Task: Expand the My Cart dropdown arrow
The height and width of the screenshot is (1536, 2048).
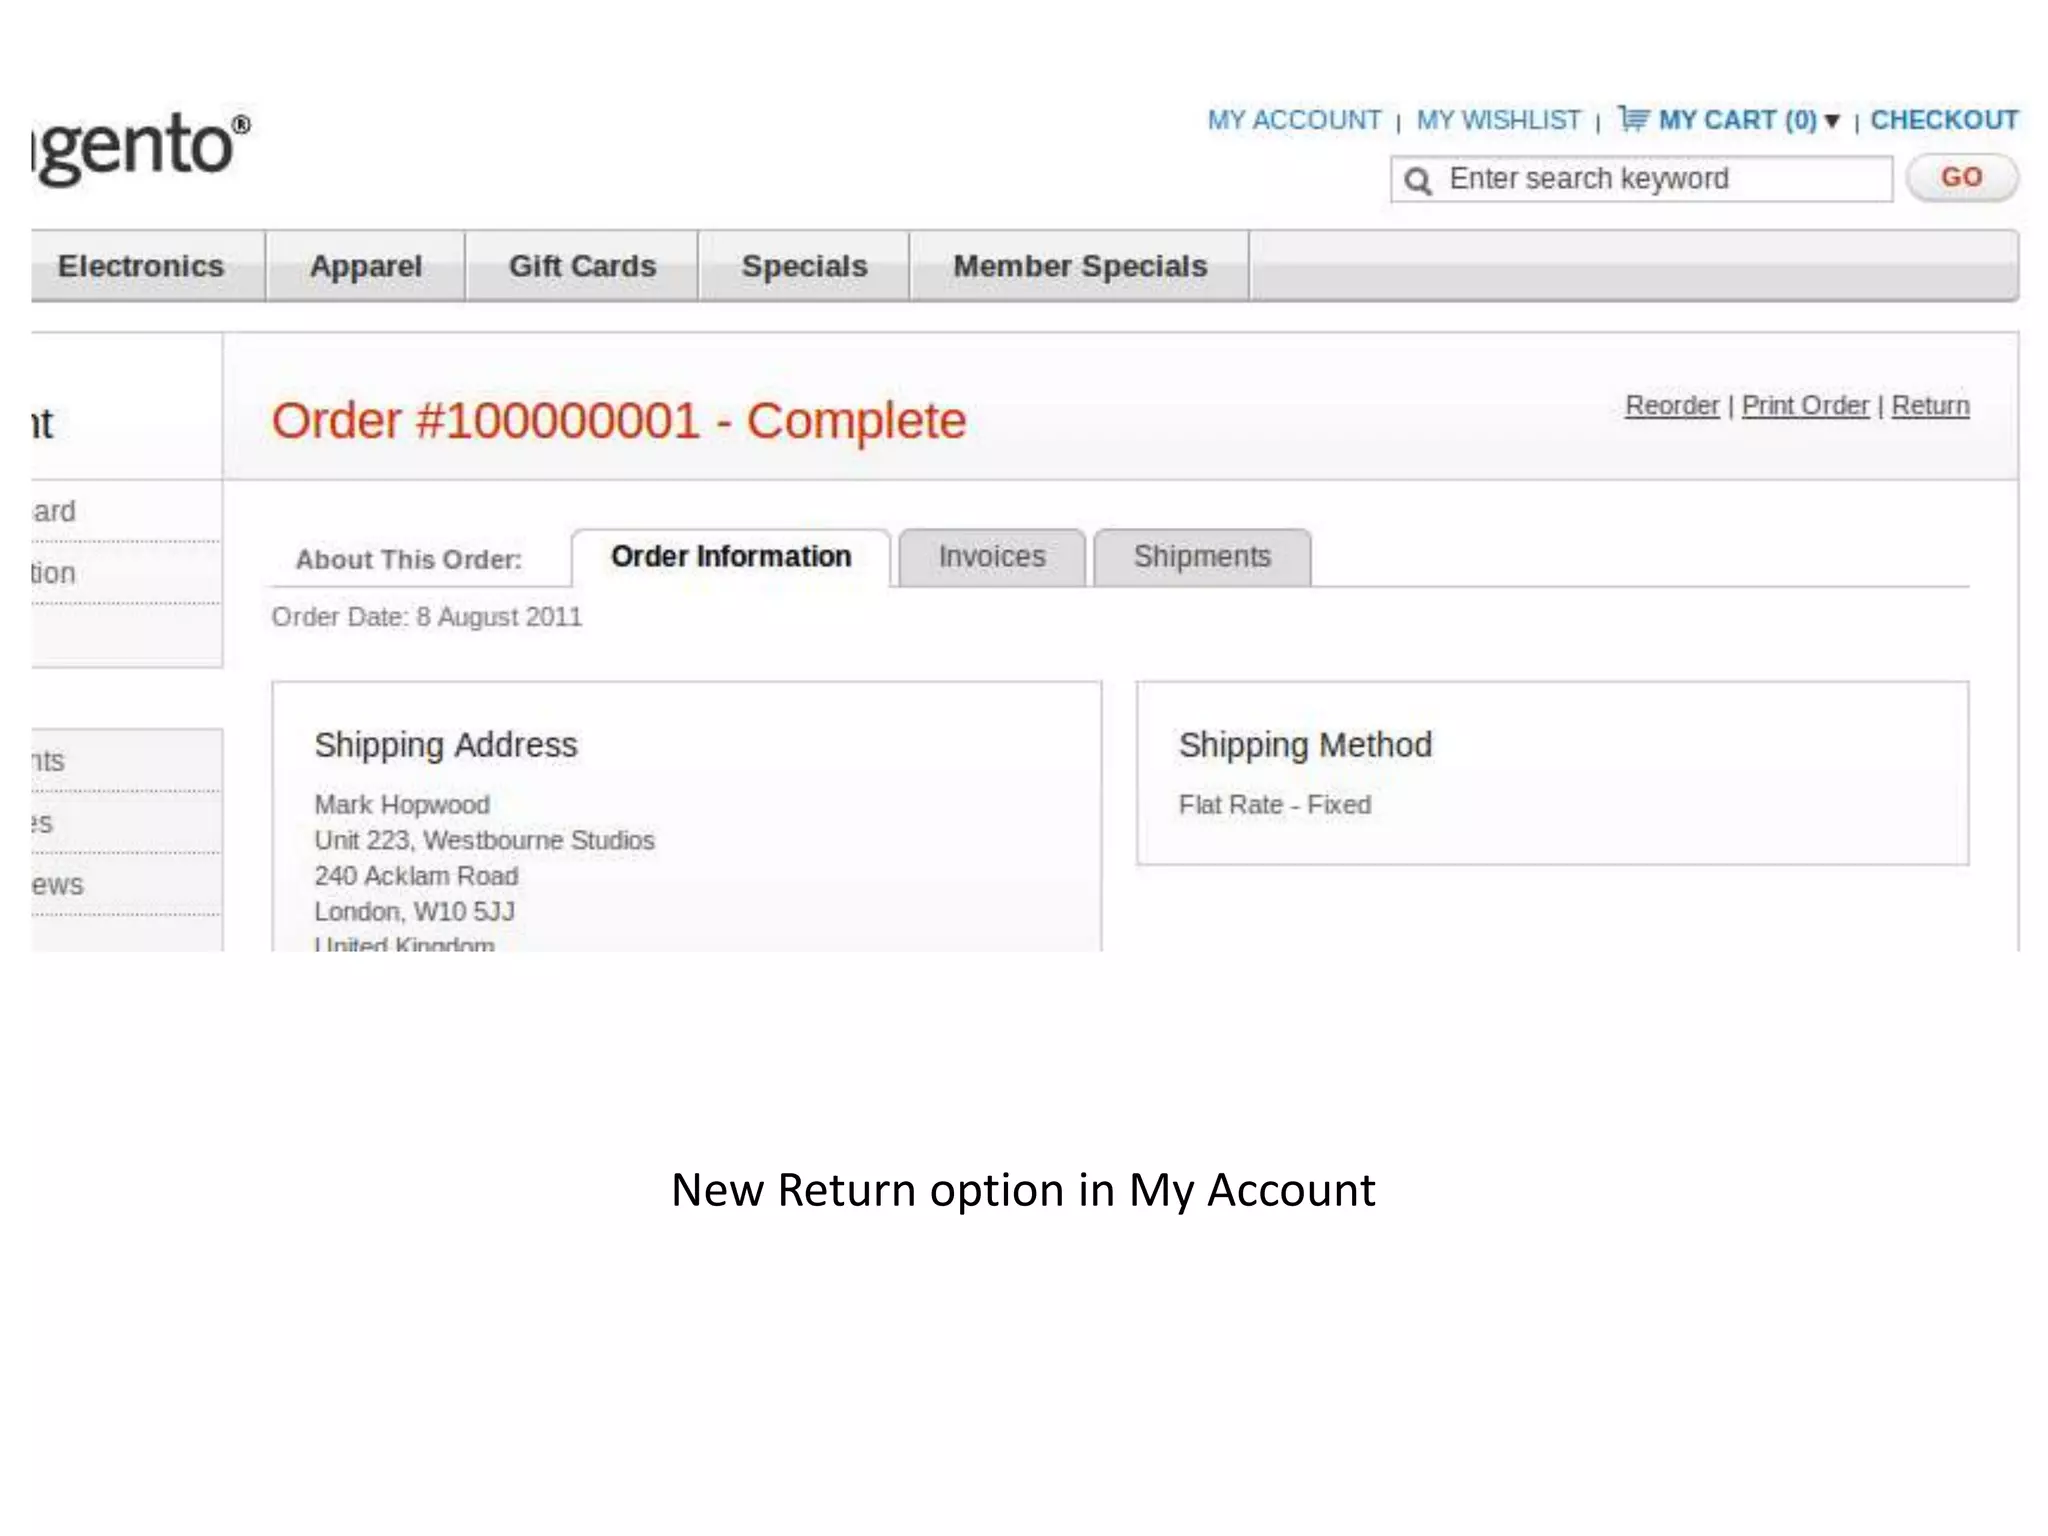Action: (x=1832, y=121)
